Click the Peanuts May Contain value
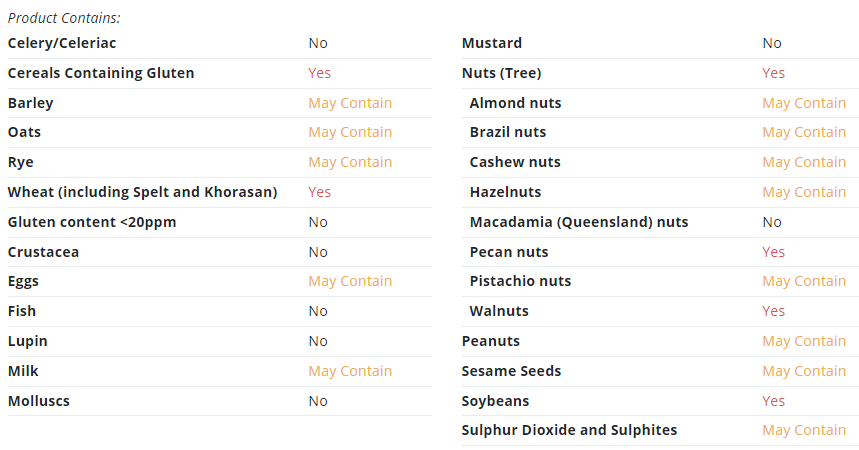Viewport: 859px width, 450px height. click(804, 341)
